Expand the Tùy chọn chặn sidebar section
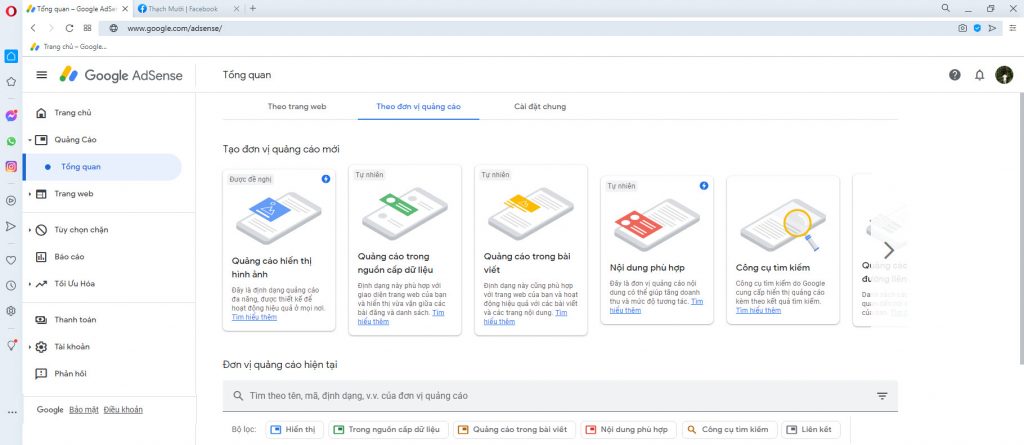This screenshot has width=1024, height=445. click(82, 229)
